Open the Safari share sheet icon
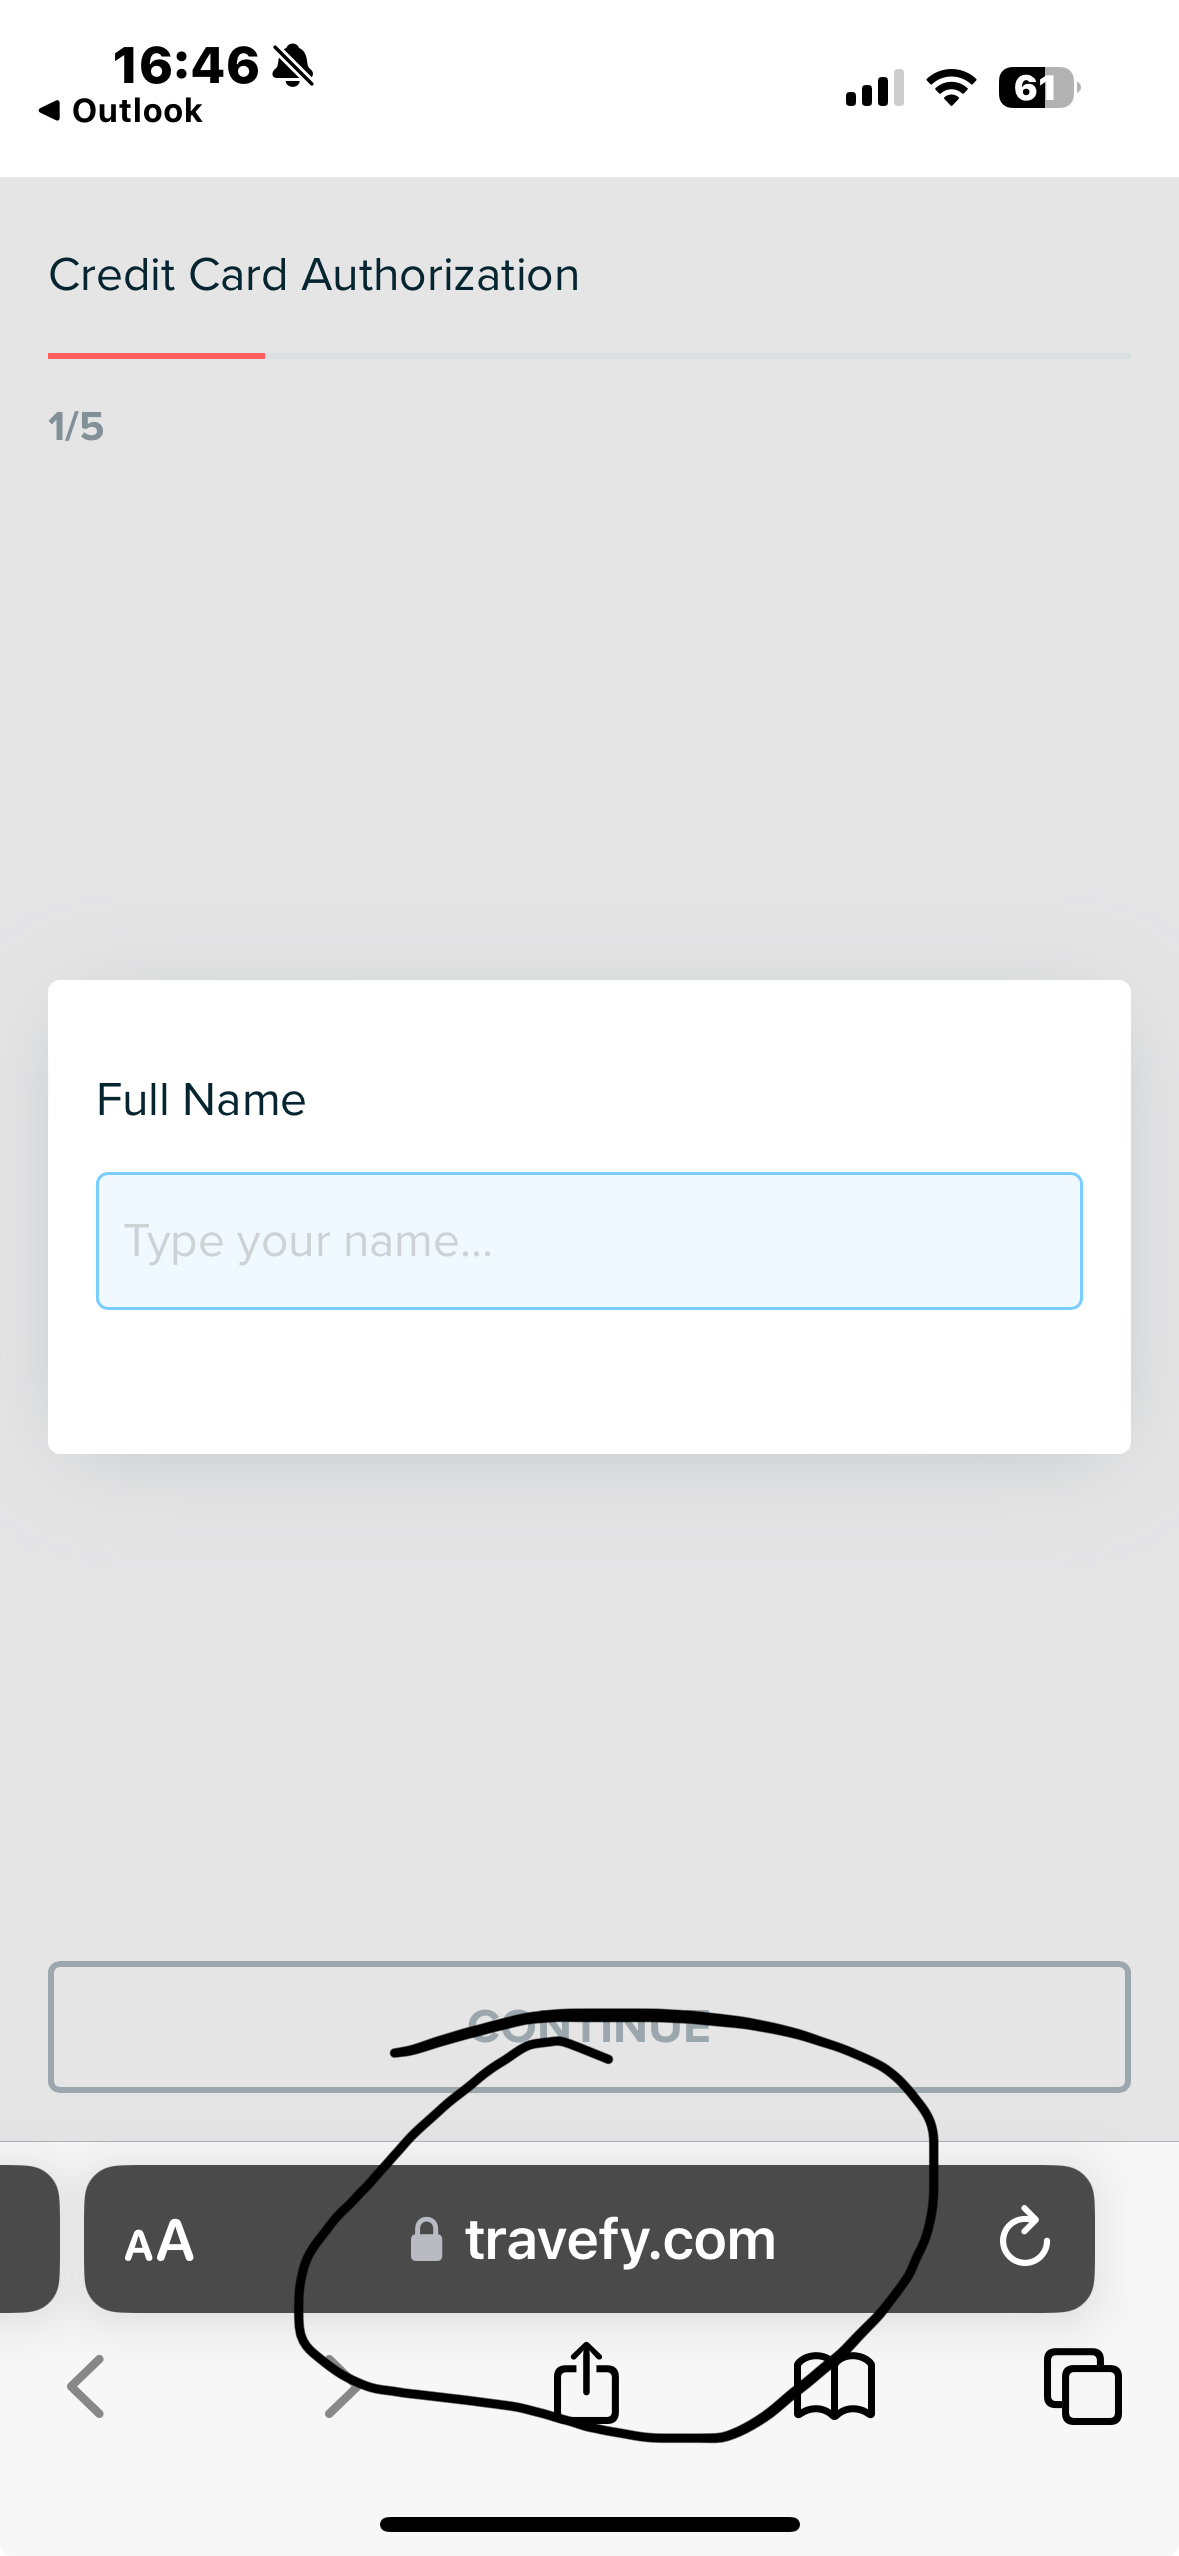 (x=587, y=2384)
